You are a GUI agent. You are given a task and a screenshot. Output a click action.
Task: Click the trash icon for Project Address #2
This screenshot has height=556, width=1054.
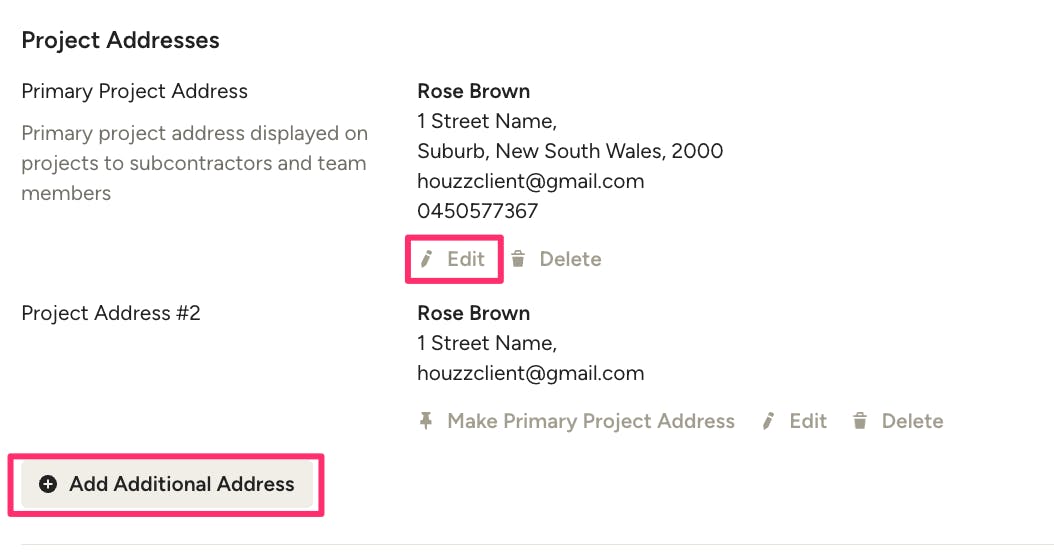(x=860, y=421)
